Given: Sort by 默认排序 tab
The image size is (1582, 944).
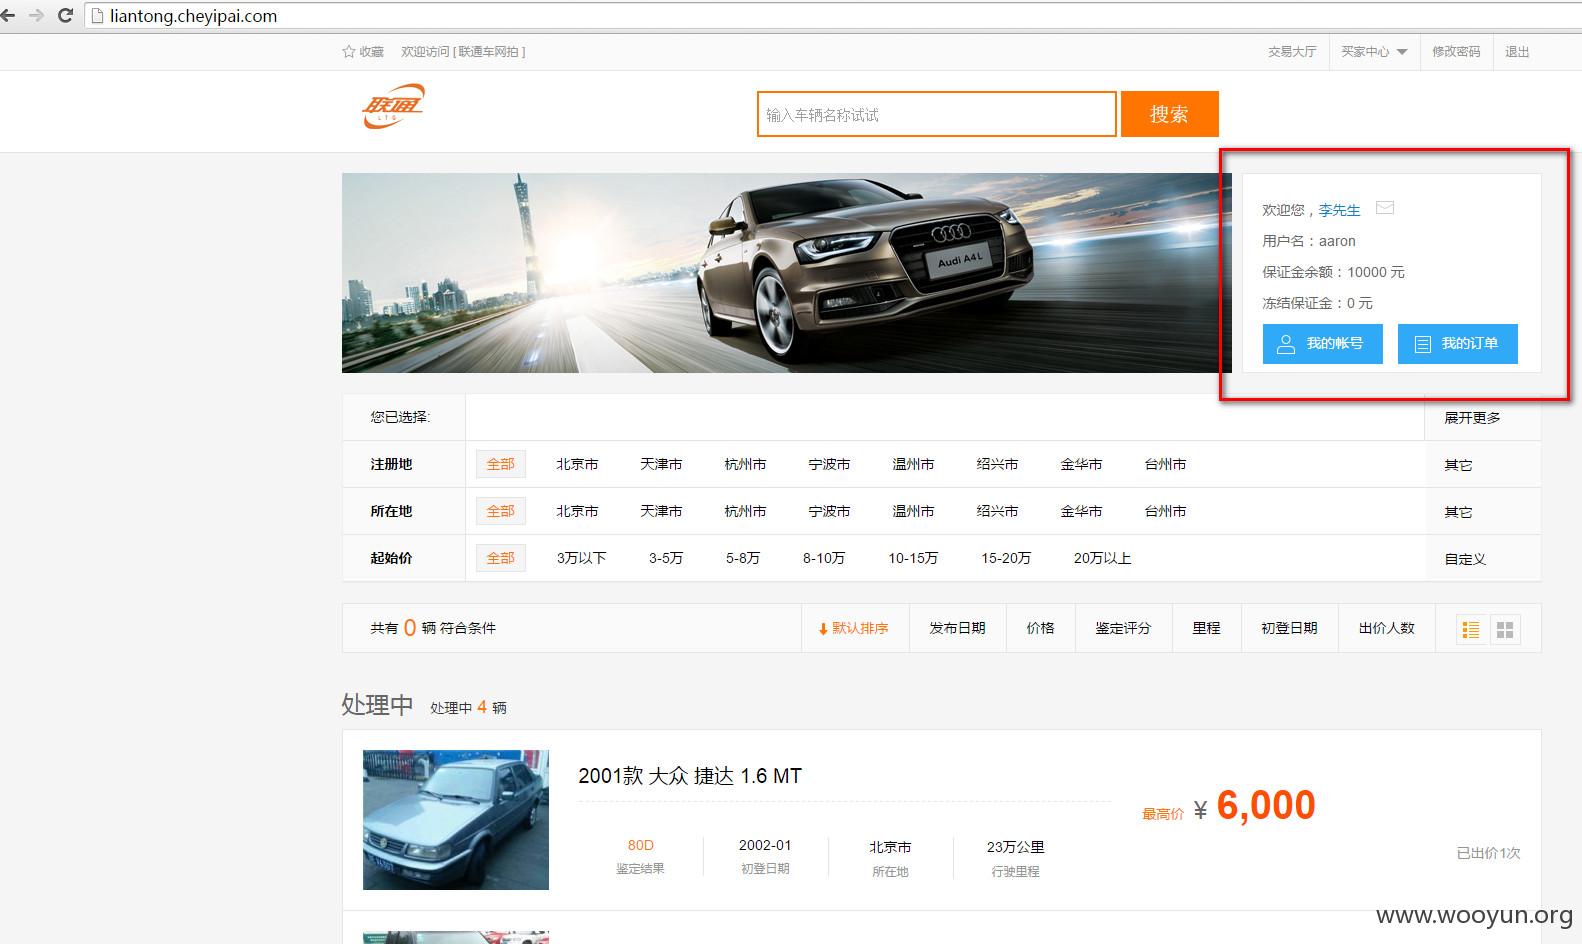Looking at the screenshot, I should click(855, 628).
